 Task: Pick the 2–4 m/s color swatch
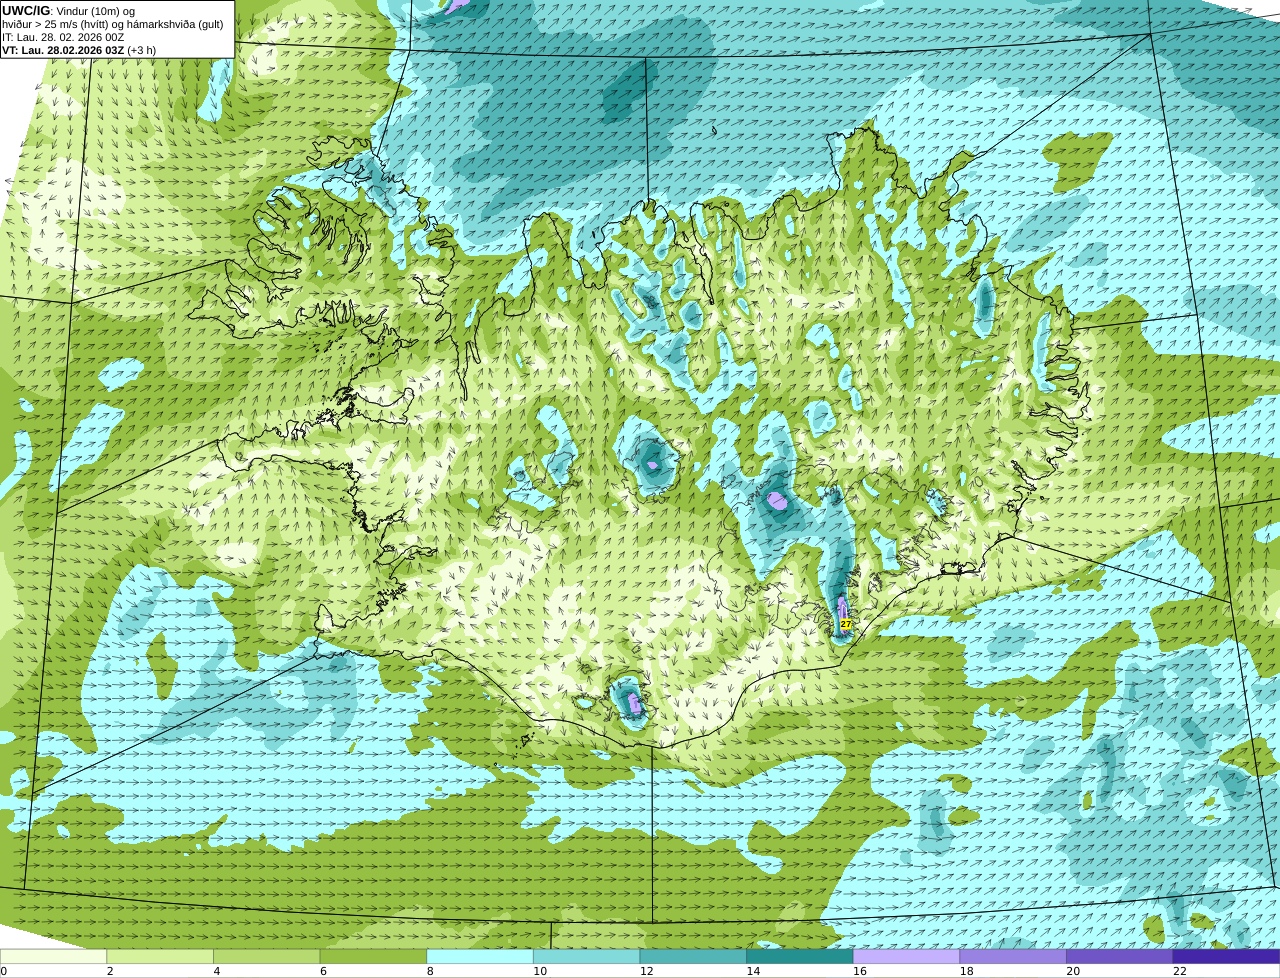(x=160, y=956)
